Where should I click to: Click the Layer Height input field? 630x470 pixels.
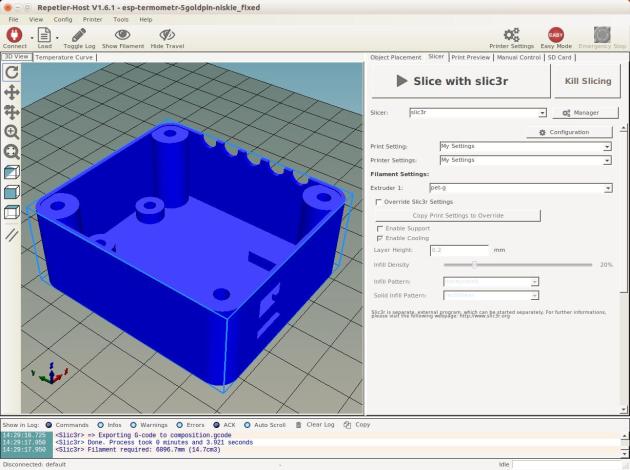(459, 250)
